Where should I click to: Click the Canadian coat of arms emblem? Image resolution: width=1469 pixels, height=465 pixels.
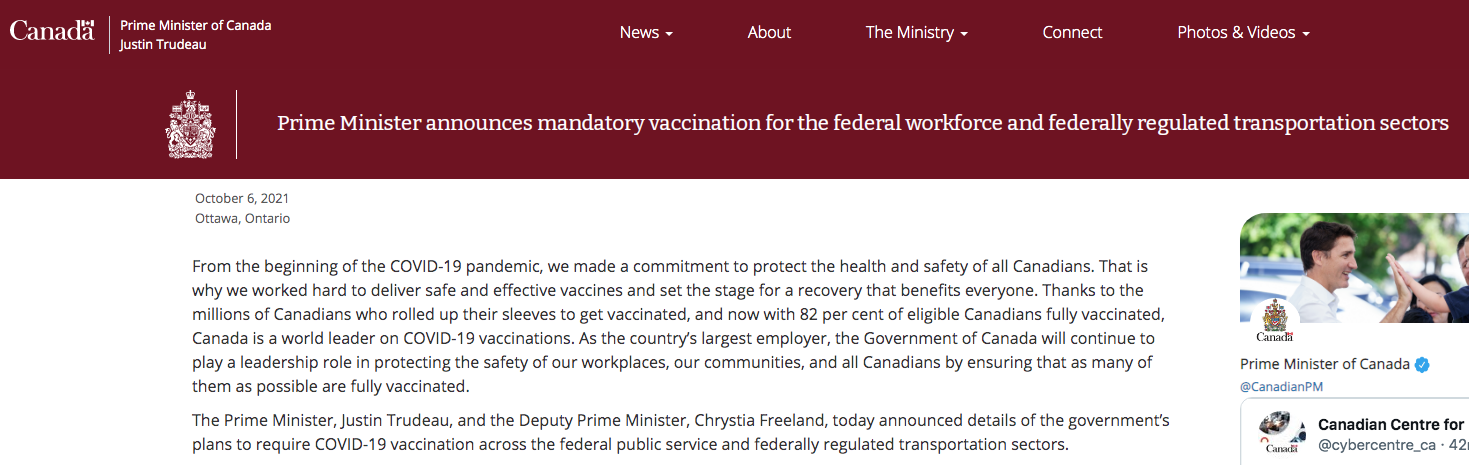[x=190, y=124]
